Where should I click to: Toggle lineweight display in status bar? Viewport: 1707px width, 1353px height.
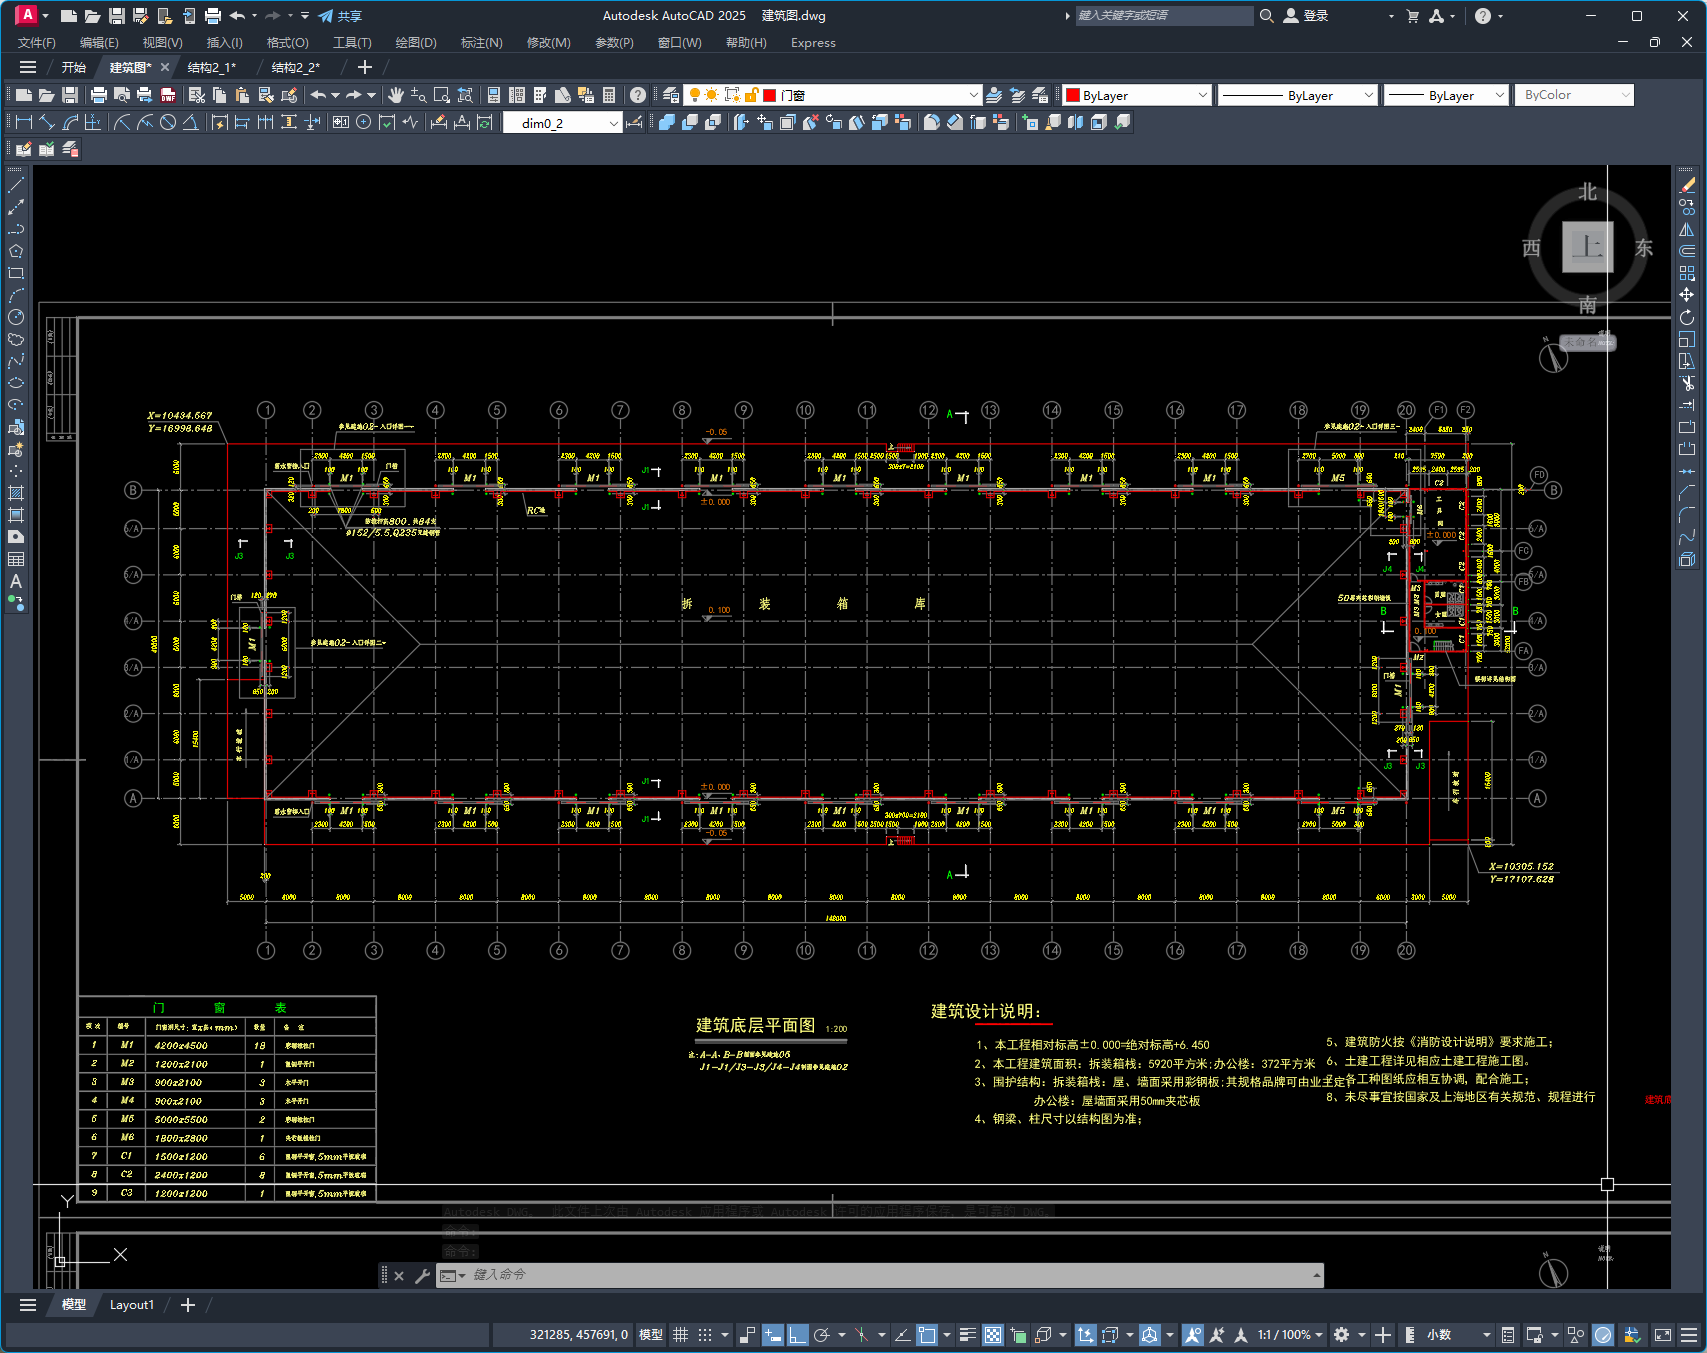[968, 1335]
